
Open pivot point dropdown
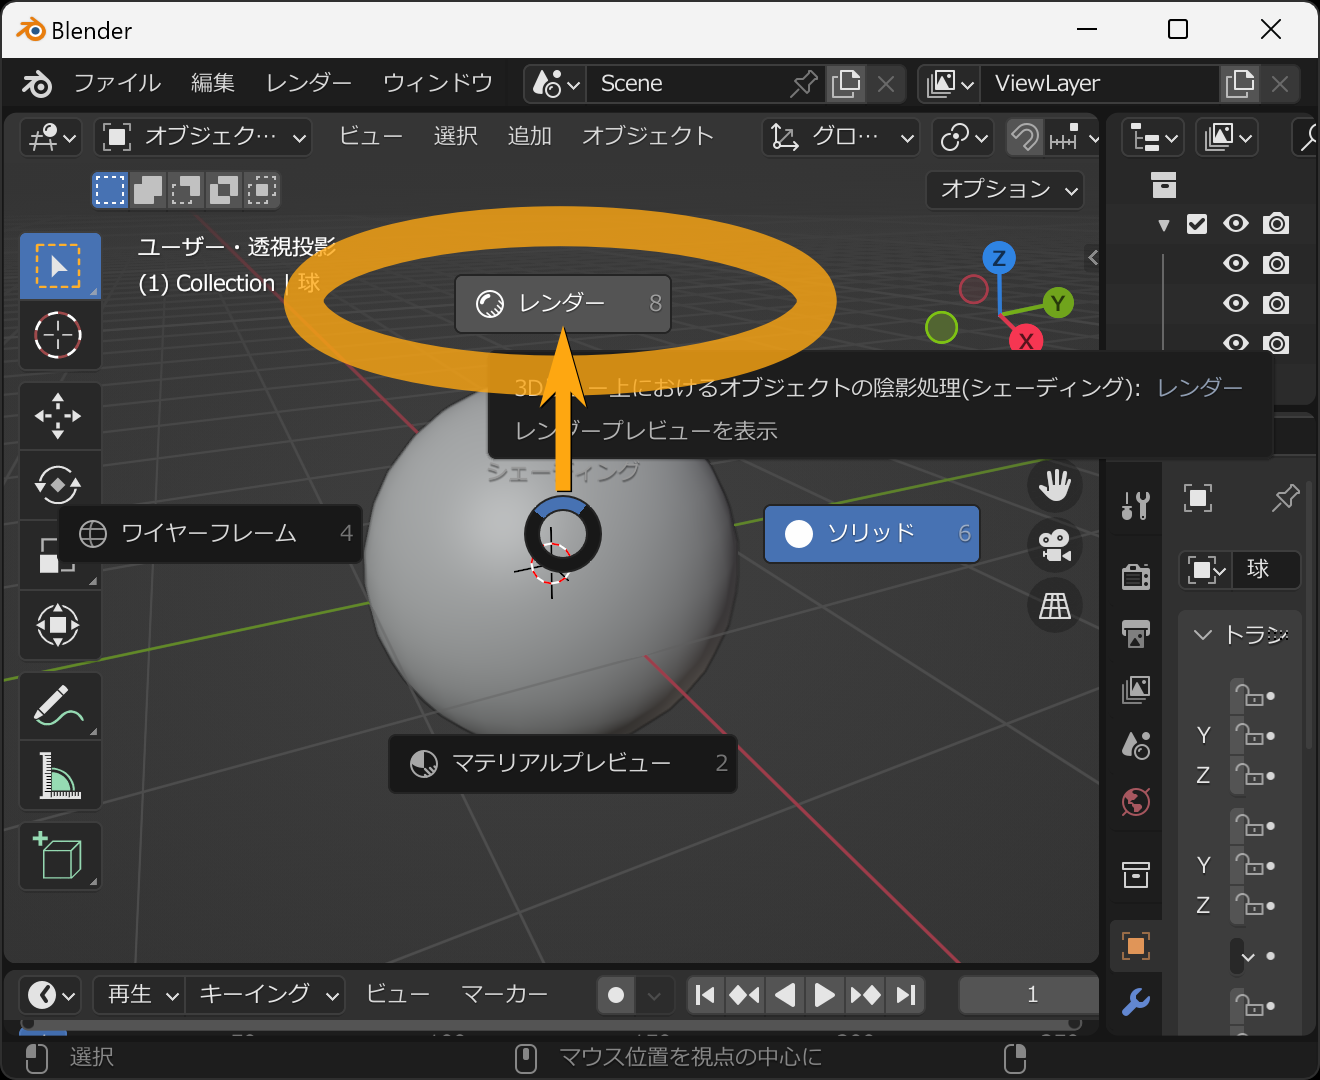pos(963,137)
